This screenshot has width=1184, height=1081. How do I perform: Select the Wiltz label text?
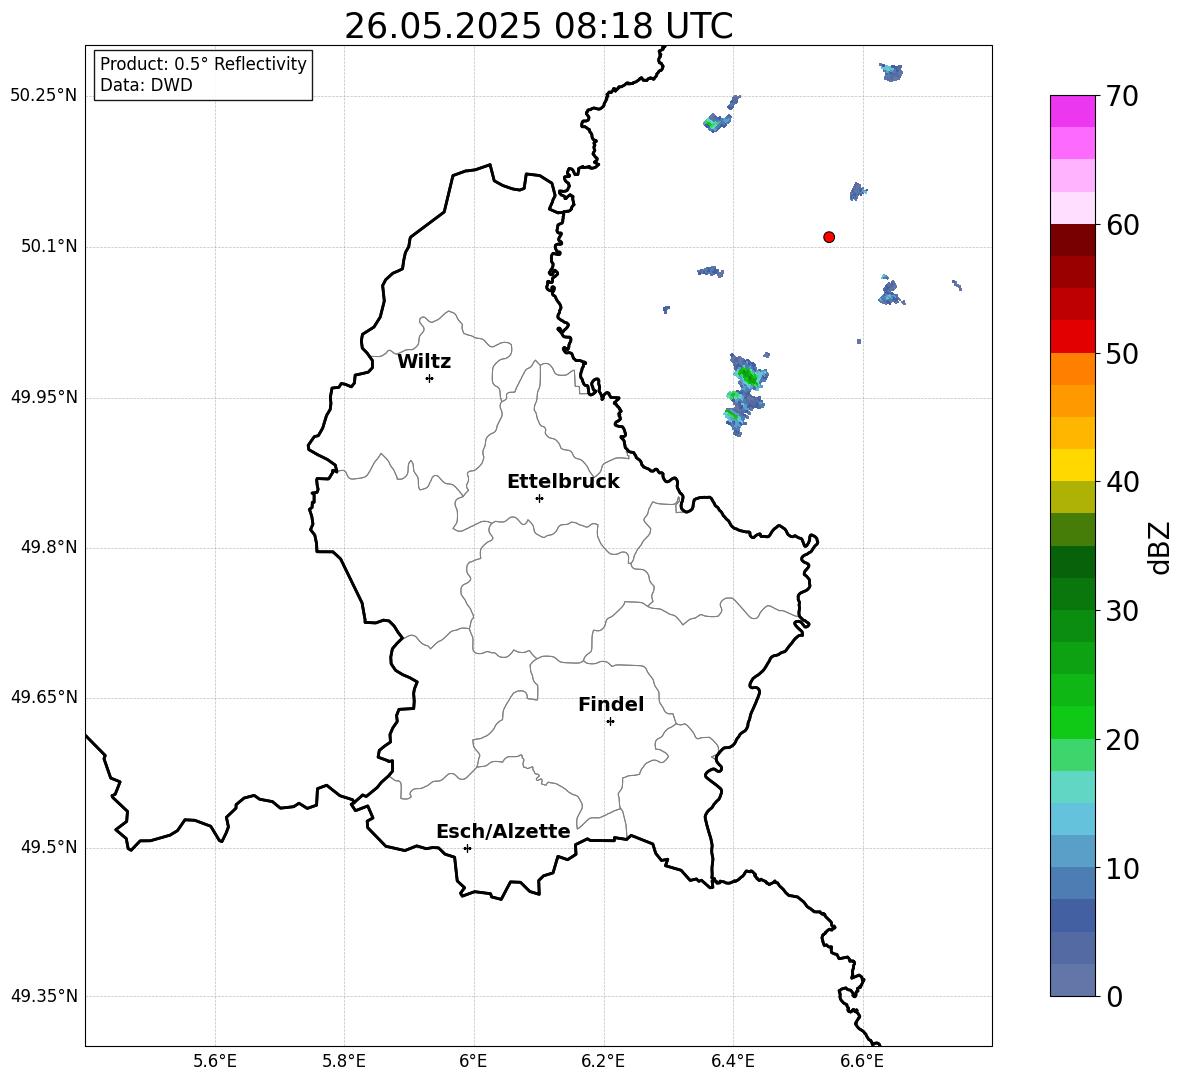pyautogui.click(x=424, y=362)
